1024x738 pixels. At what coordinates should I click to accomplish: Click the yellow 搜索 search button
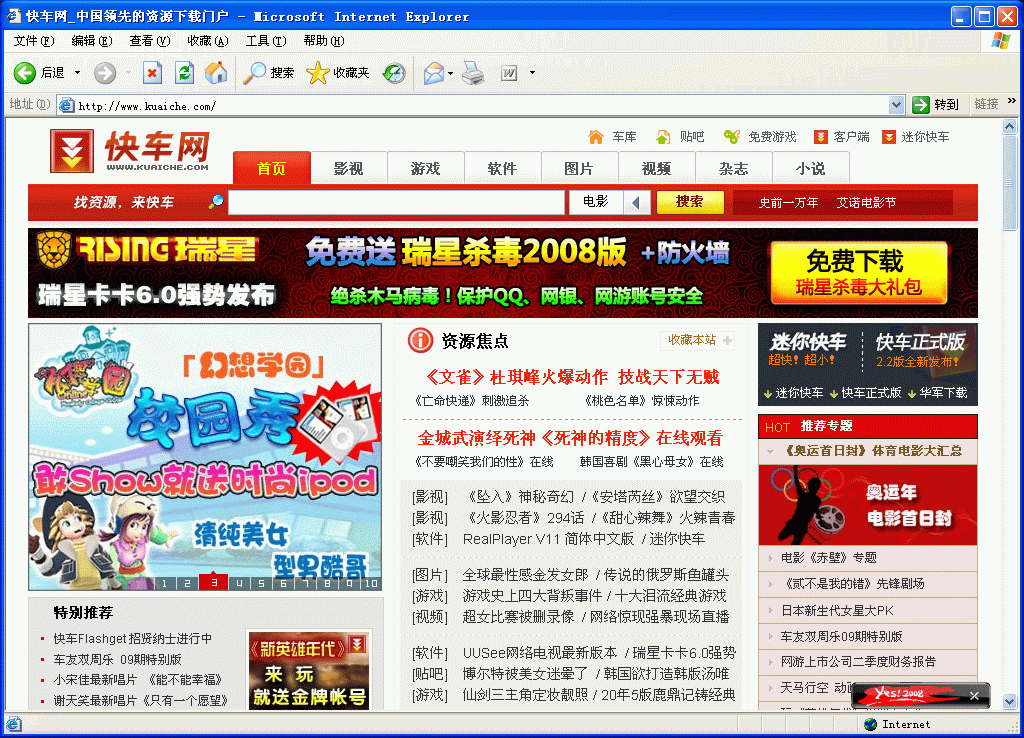pyautogui.click(x=690, y=202)
